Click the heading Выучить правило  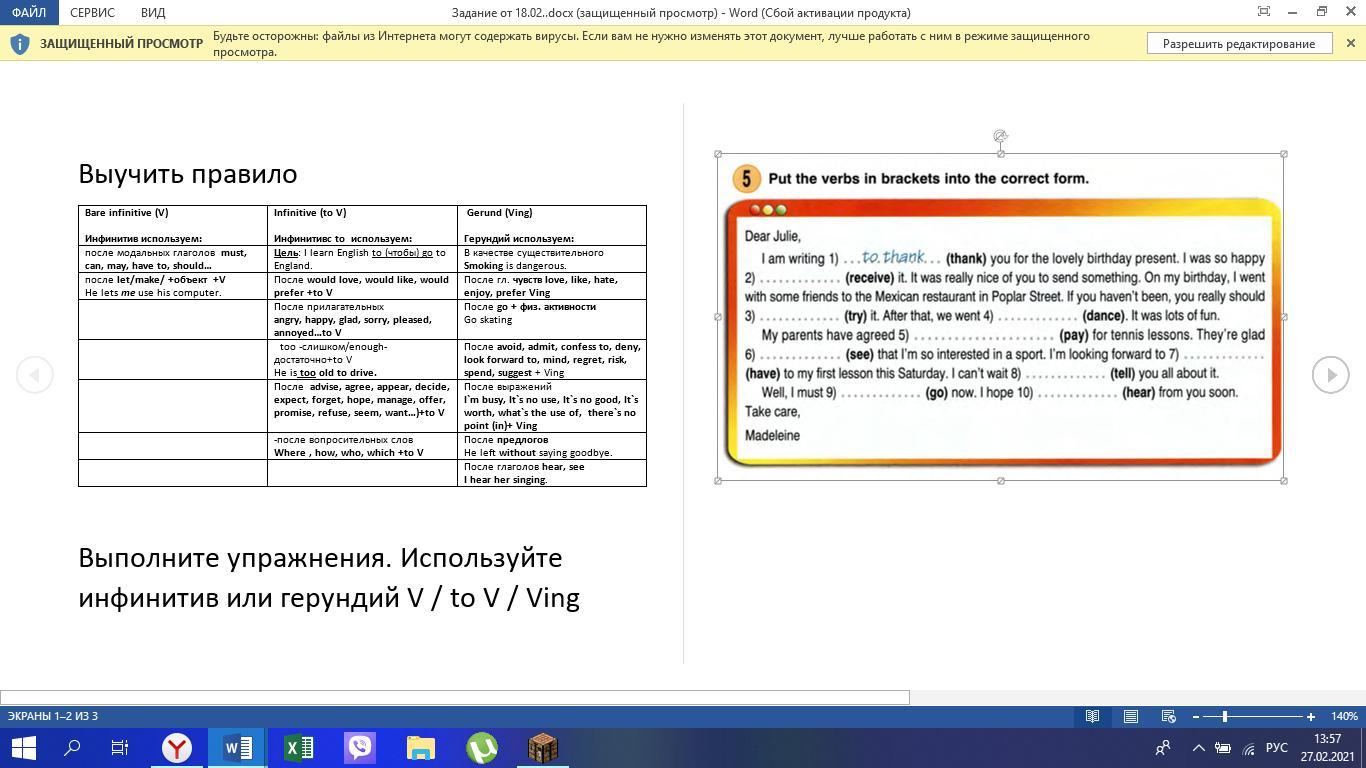(188, 174)
